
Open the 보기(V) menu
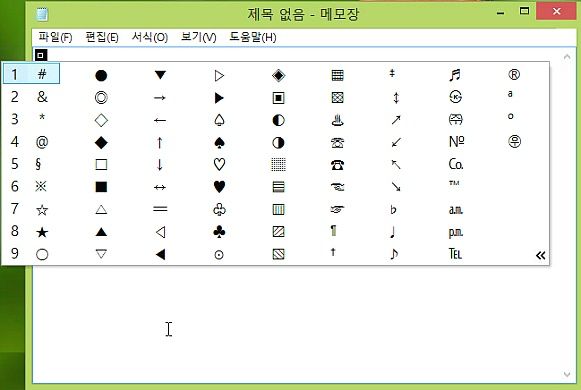tap(198, 37)
